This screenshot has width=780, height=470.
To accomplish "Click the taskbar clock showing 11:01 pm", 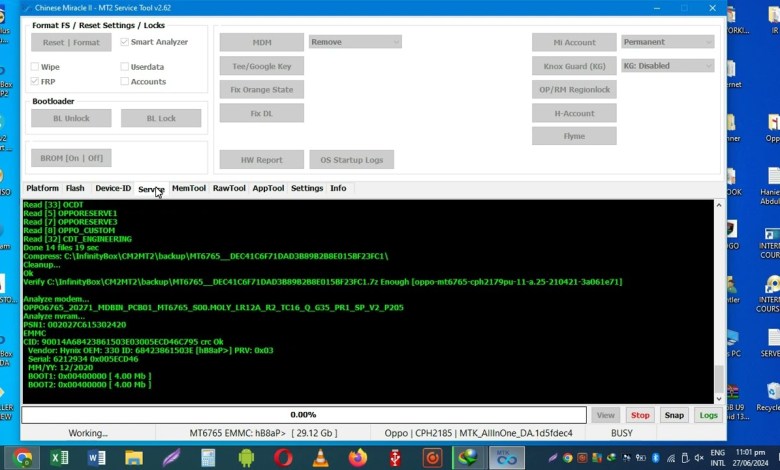I will pos(750,458).
